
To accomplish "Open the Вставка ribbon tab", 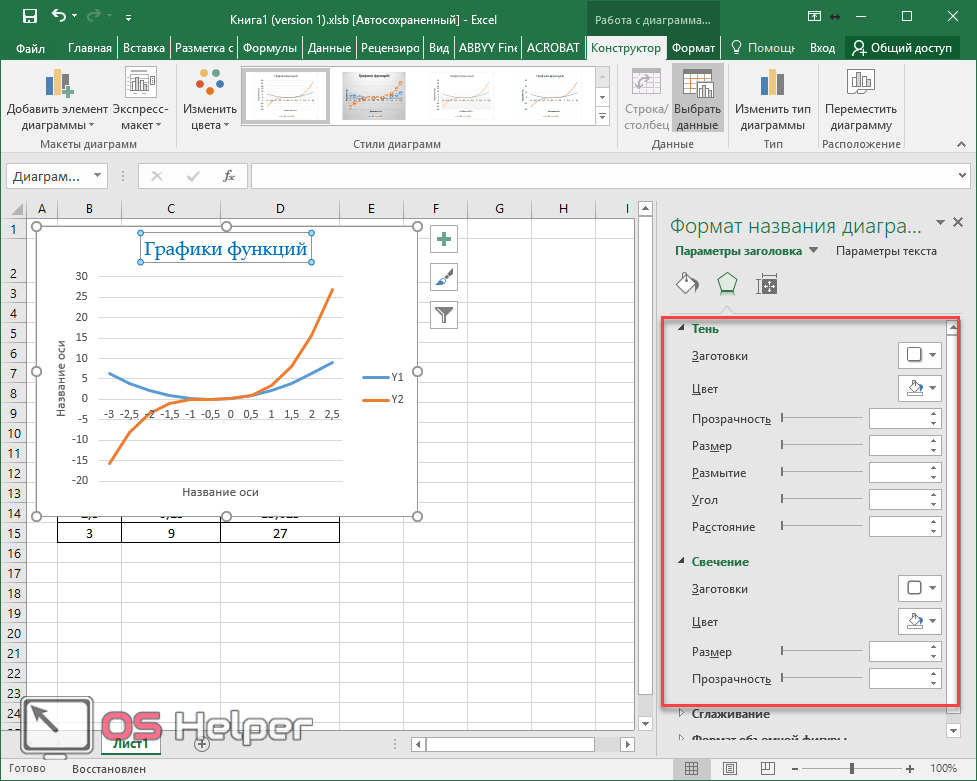I will click(x=143, y=48).
